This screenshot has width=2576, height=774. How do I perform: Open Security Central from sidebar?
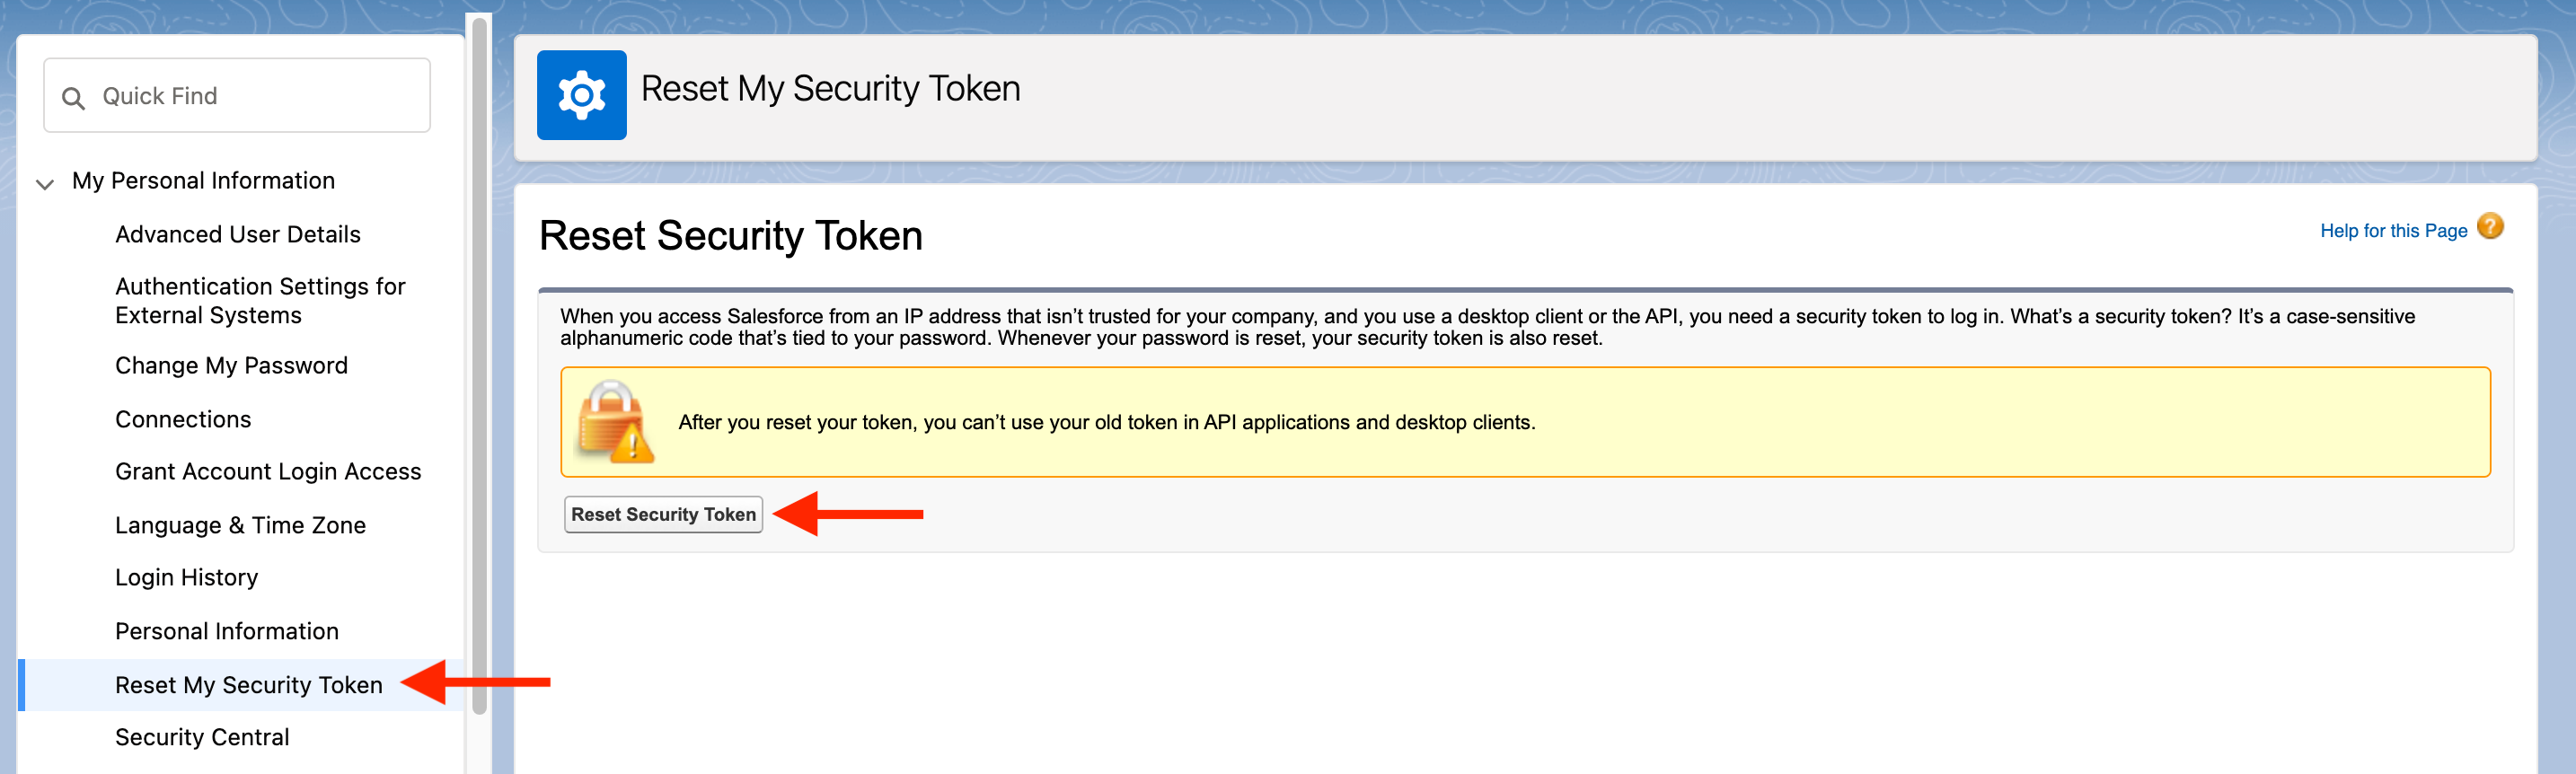(202, 737)
